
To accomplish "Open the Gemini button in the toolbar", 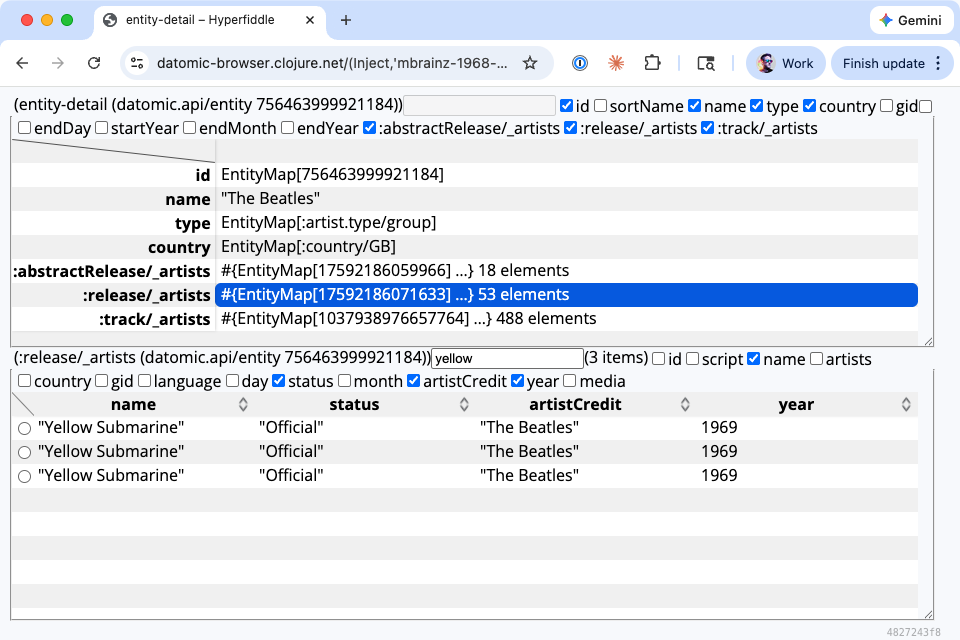I will [911, 20].
